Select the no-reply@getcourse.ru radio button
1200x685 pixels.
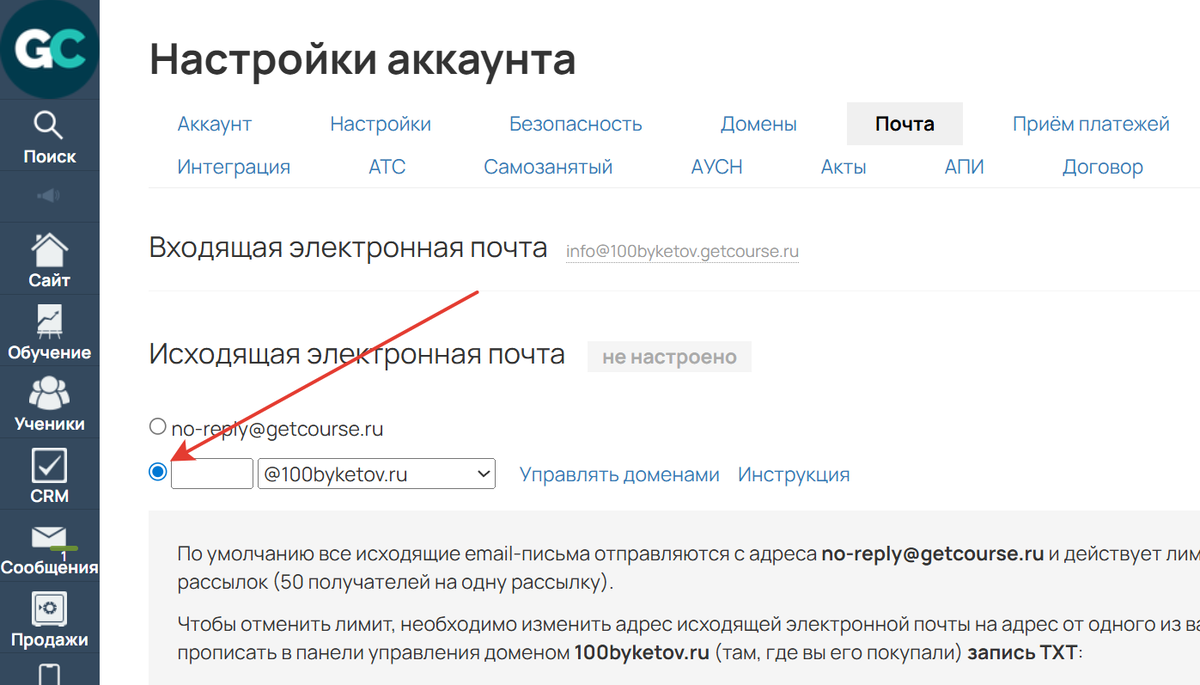click(x=157, y=425)
